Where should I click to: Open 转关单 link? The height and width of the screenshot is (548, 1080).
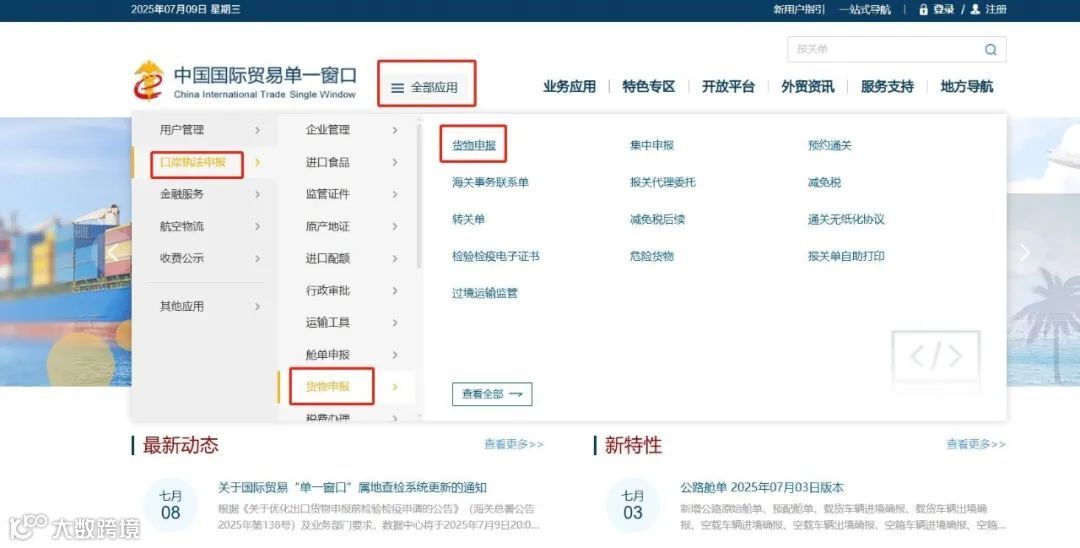click(x=468, y=220)
